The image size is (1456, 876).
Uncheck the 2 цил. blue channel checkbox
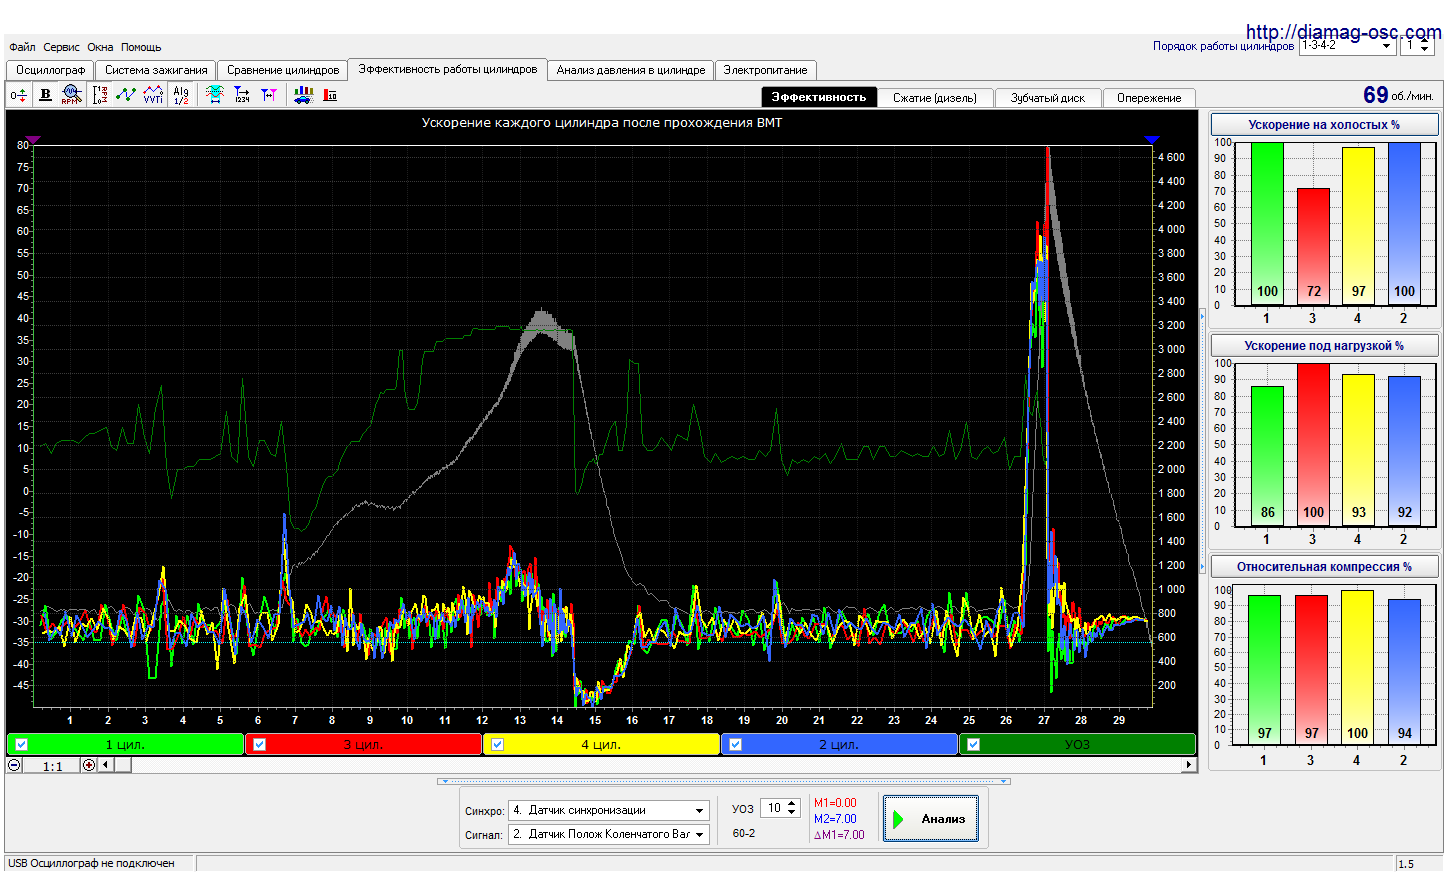736,744
